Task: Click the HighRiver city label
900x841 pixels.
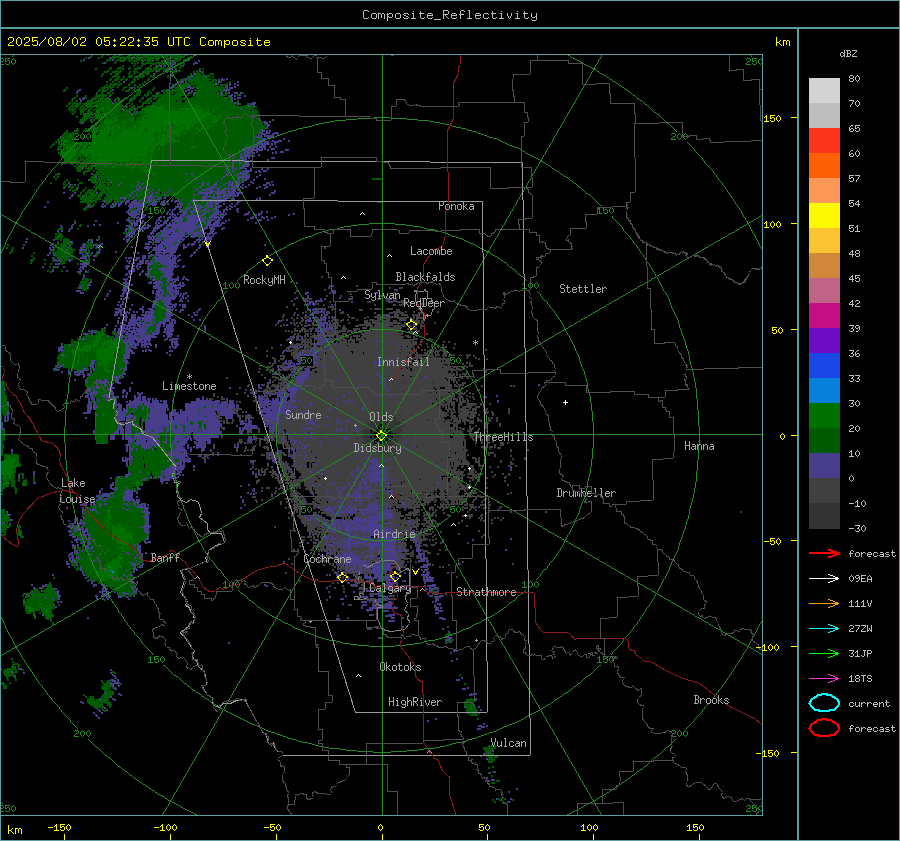Action: pos(415,702)
